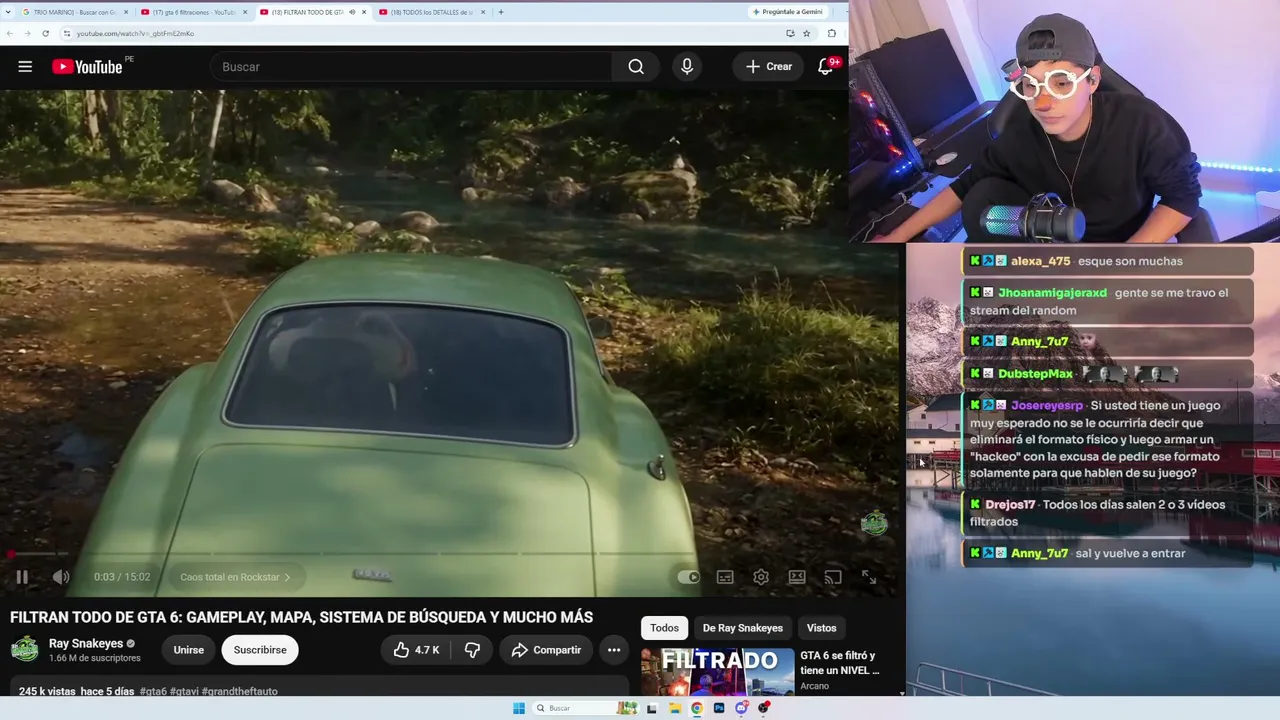
Task: Select the Vistos filter chip
Action: 821,628
